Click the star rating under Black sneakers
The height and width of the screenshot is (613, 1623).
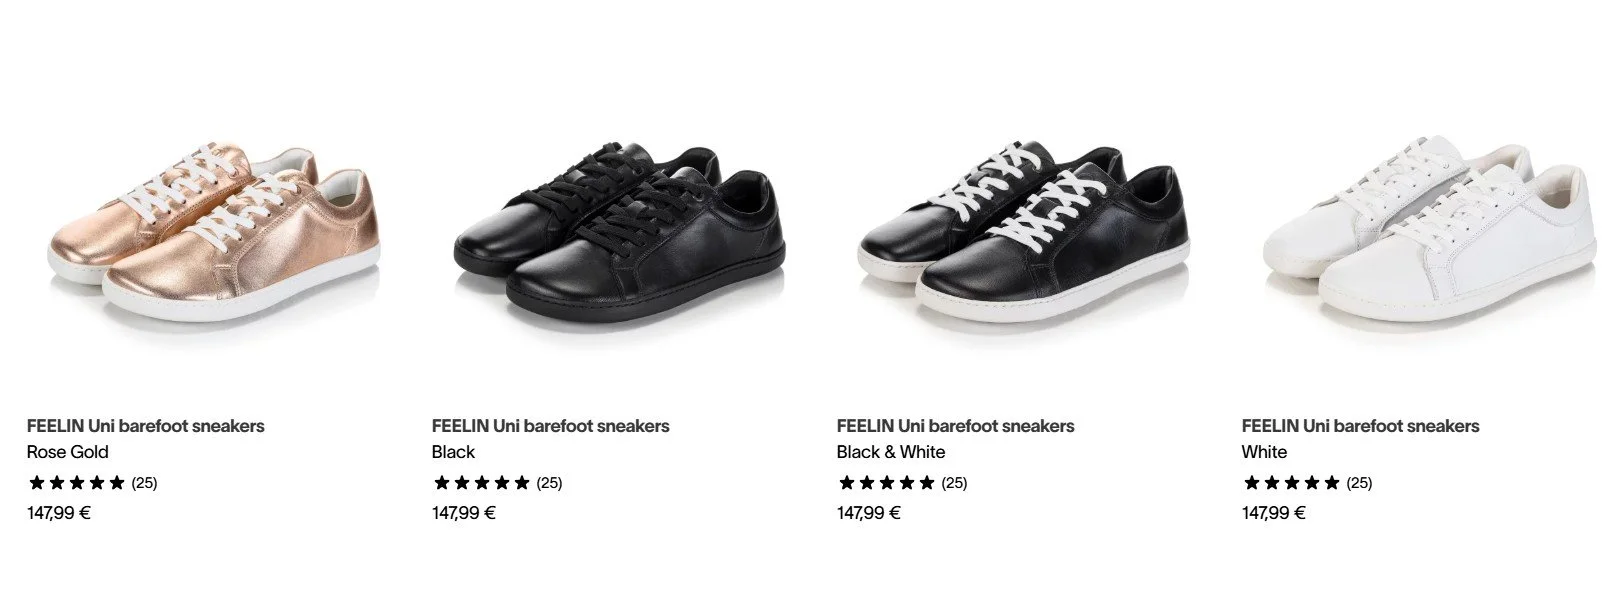[x=482, y=483]
